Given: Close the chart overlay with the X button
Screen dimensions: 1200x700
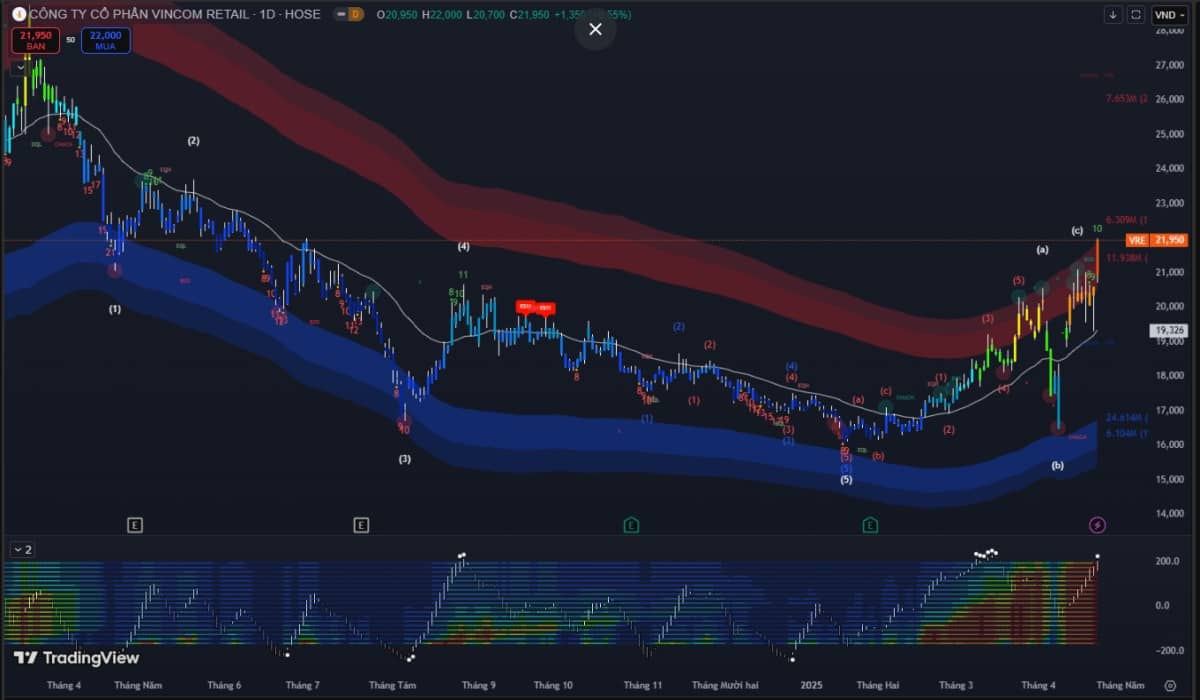Looking at the screenshot, I should point(595,29).
